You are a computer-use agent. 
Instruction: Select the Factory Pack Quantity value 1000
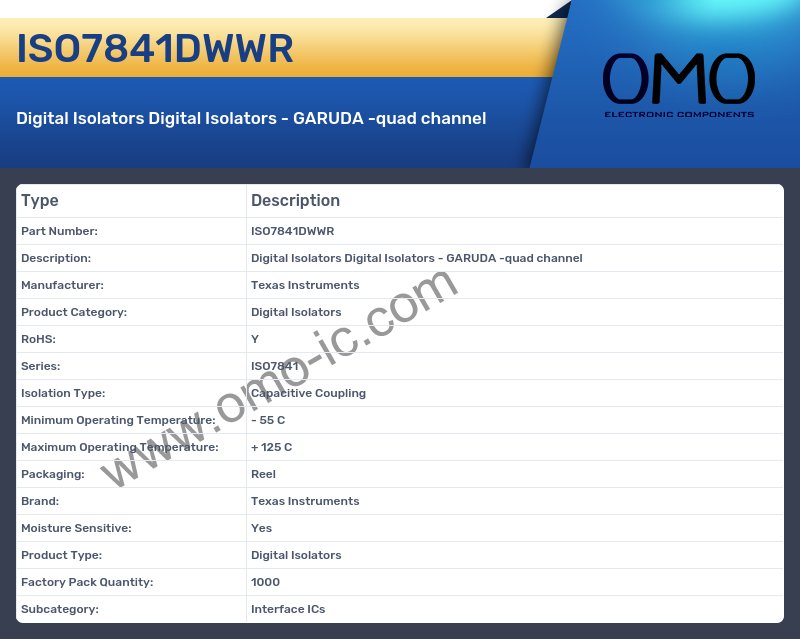[x=263, y=582]
